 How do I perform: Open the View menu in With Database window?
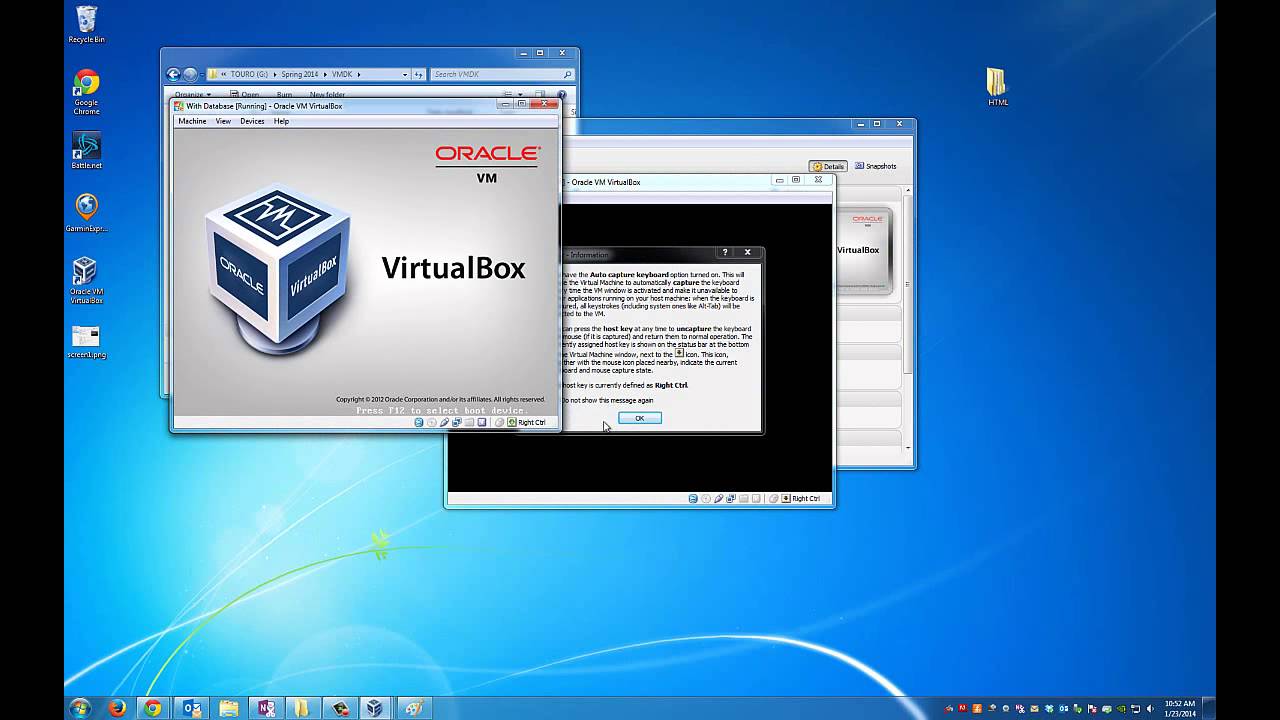223,121
